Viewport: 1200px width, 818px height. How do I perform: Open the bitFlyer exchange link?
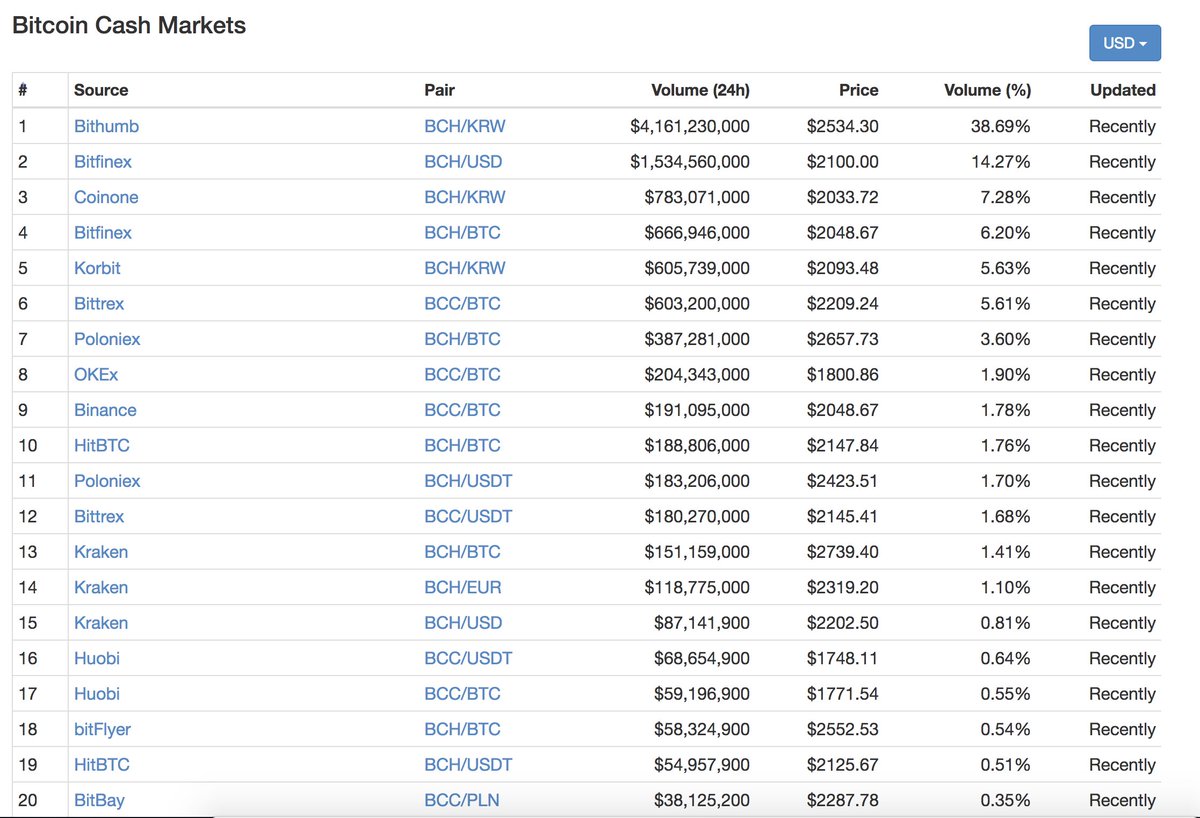click(102, 729)
